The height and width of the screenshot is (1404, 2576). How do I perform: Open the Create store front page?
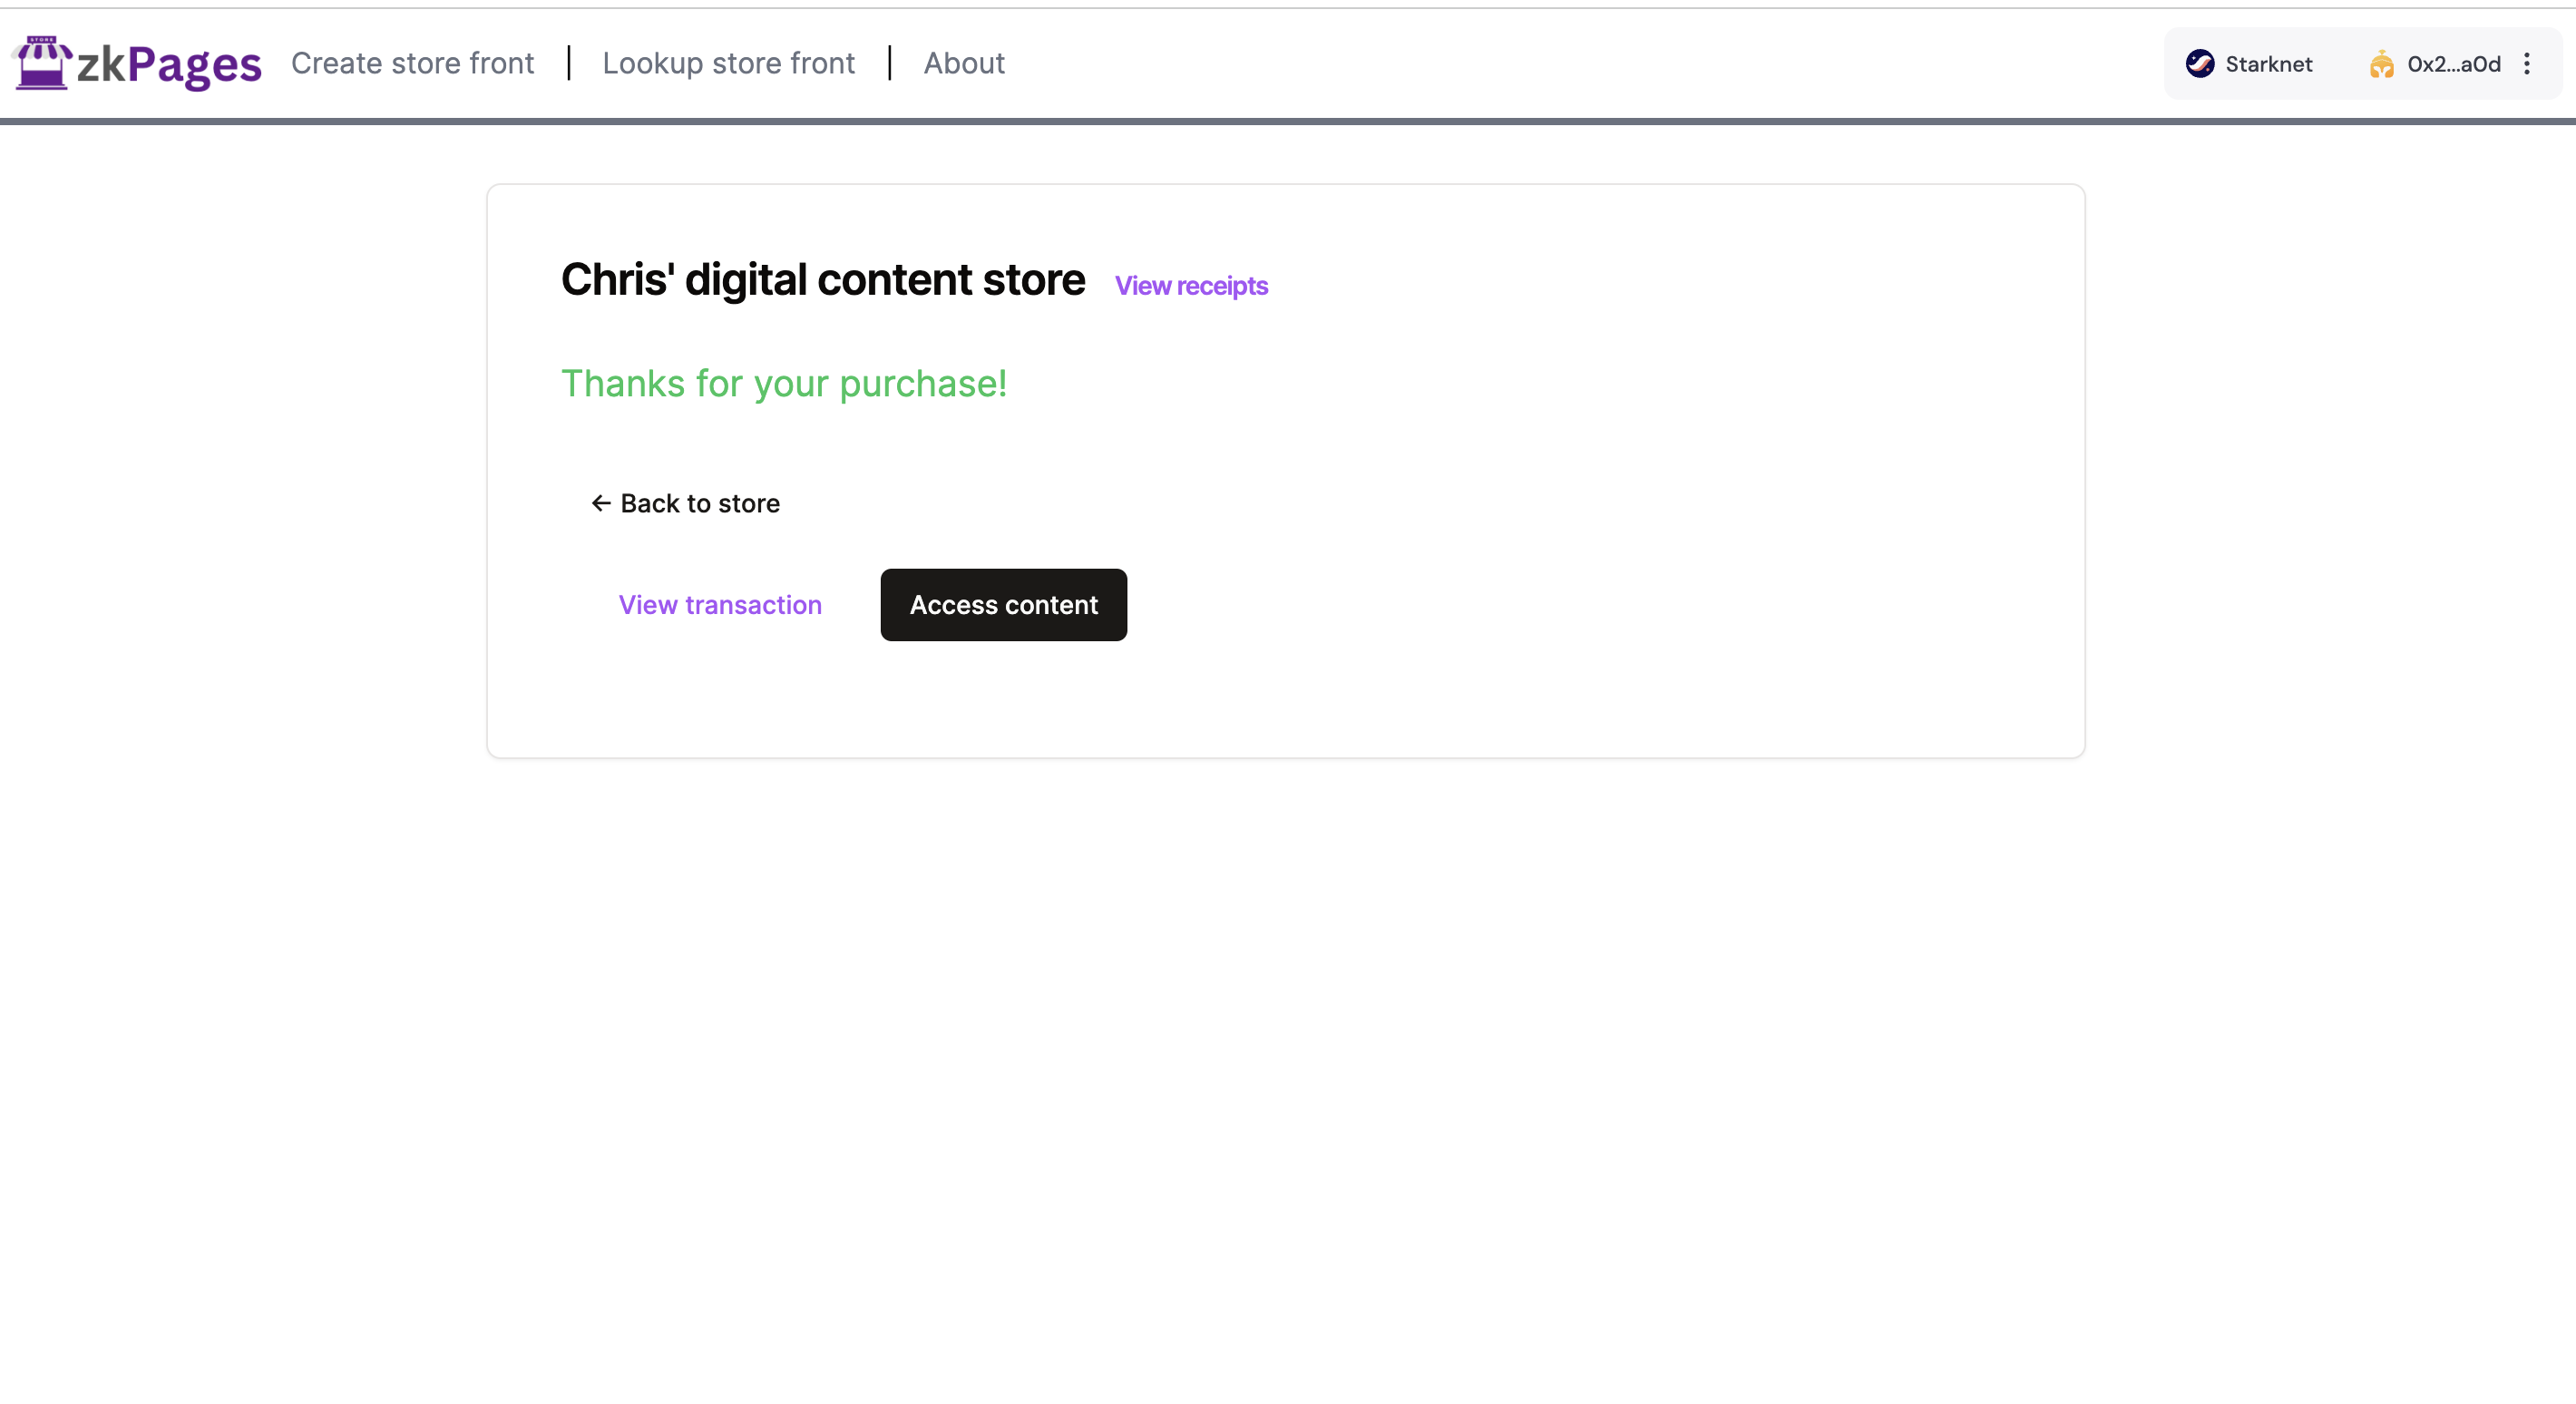(x=412, y=63)
